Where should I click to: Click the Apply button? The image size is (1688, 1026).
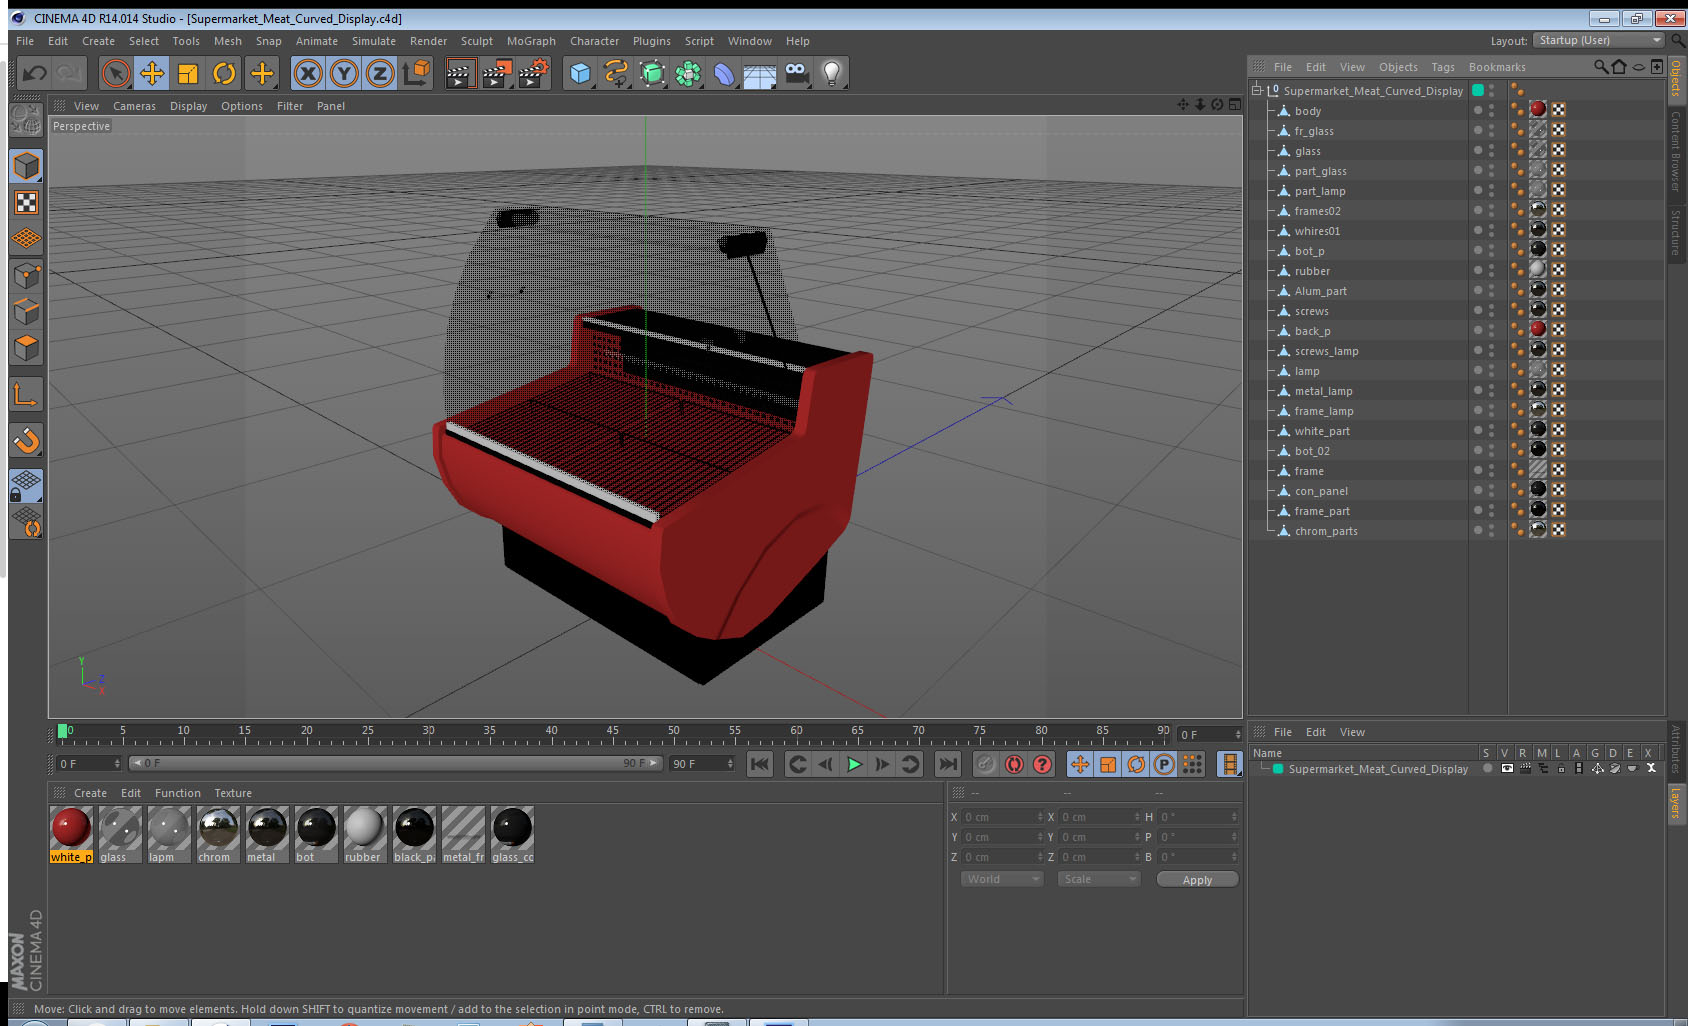(x=1197, y=880)
